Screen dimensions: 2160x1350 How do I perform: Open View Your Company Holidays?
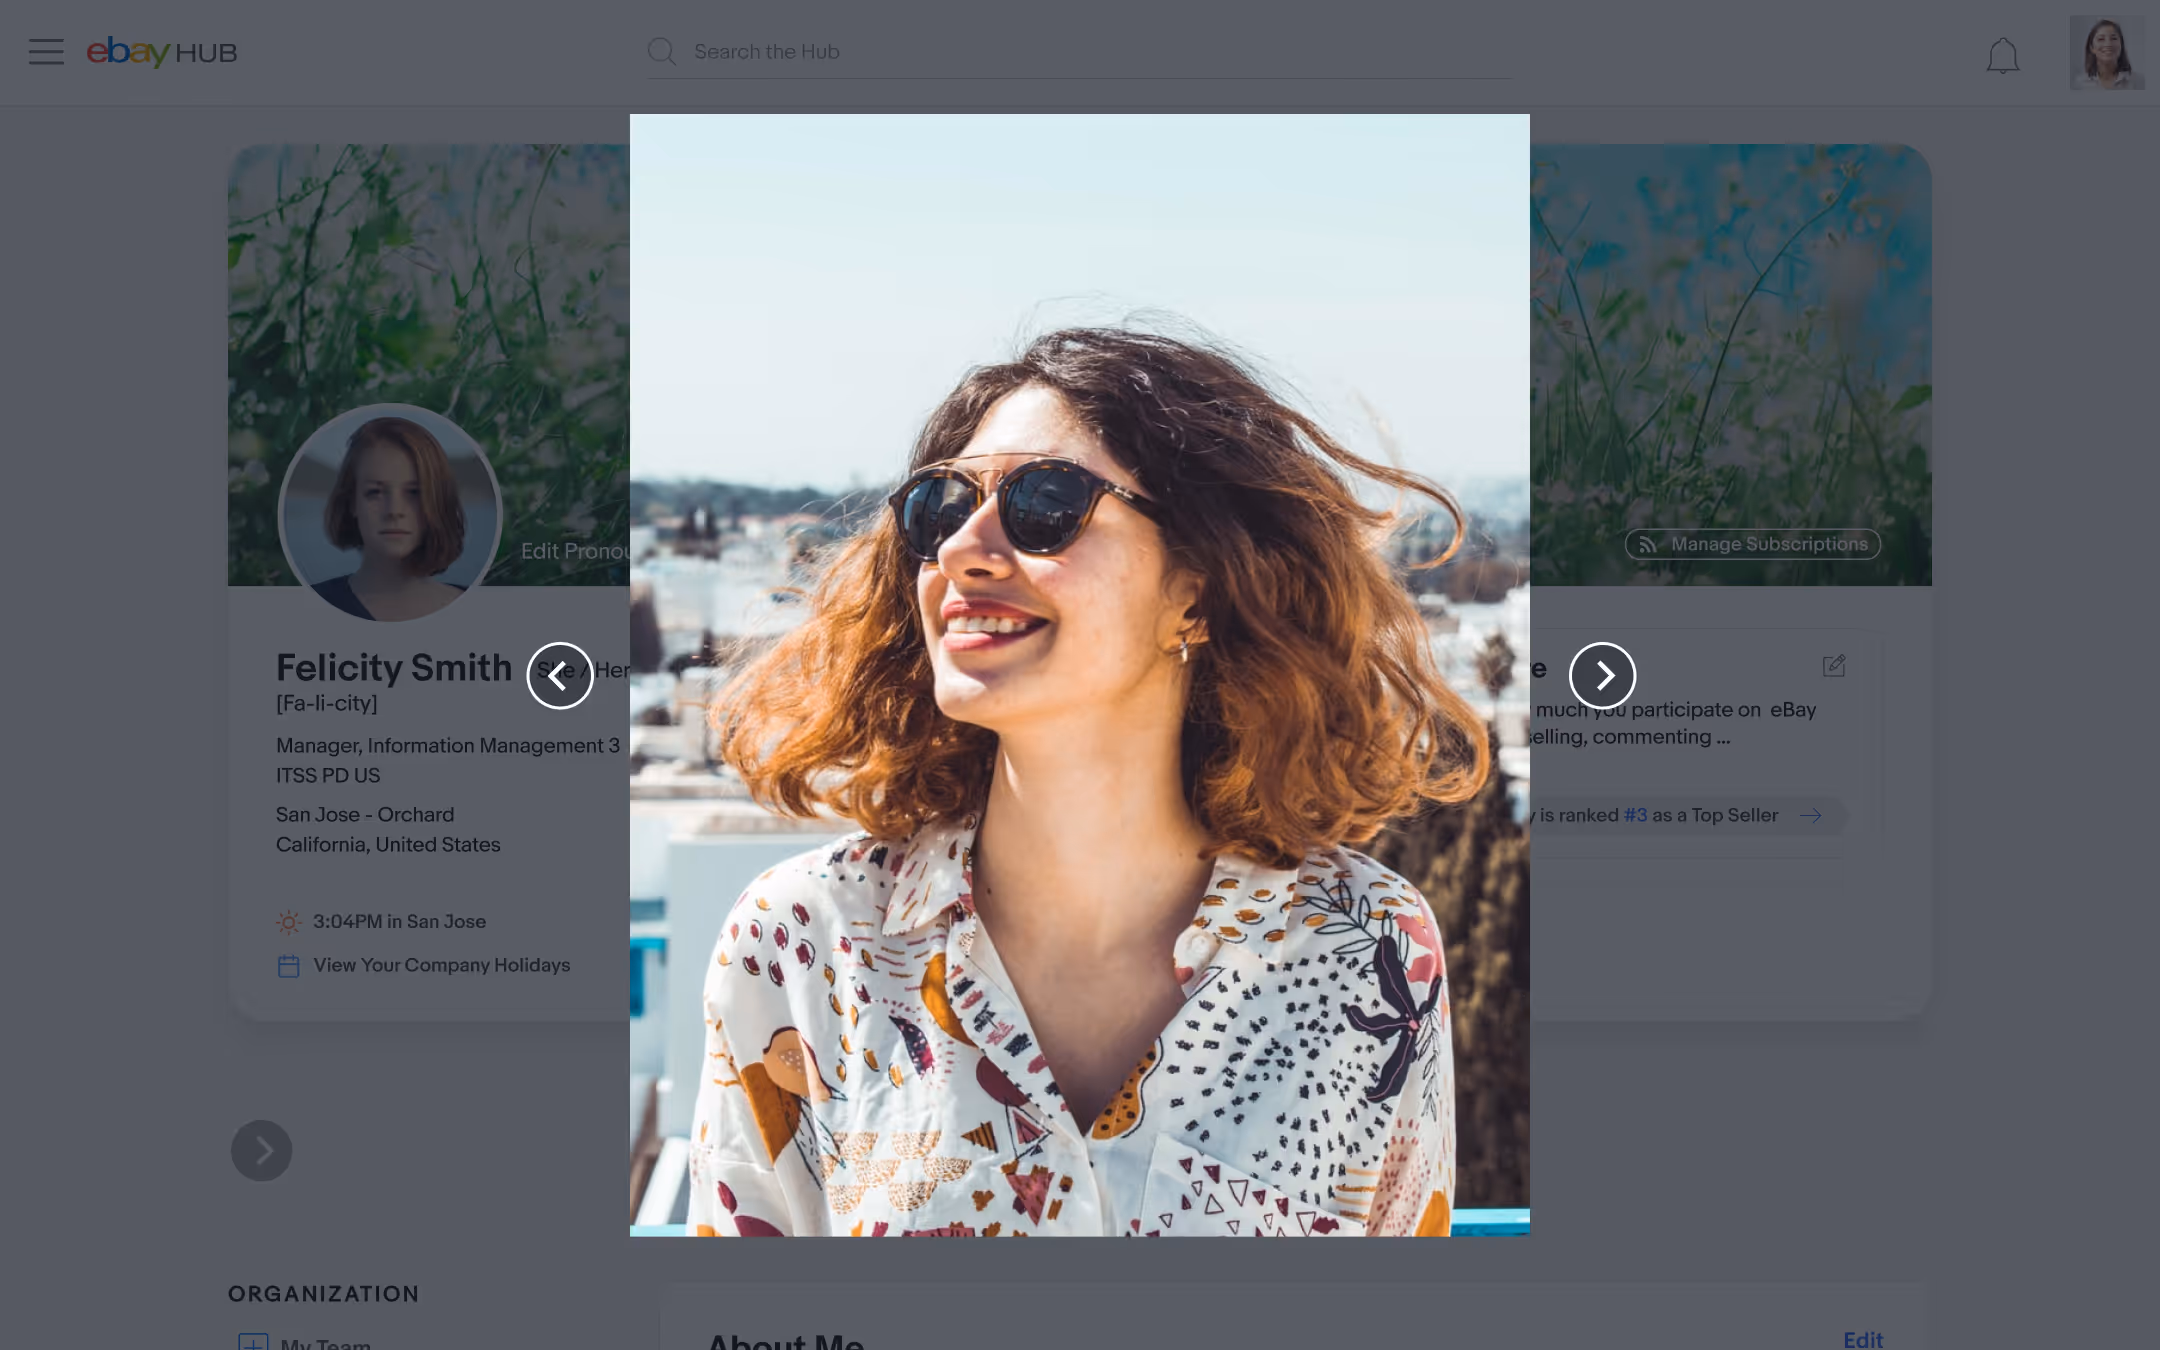point(441,965)
